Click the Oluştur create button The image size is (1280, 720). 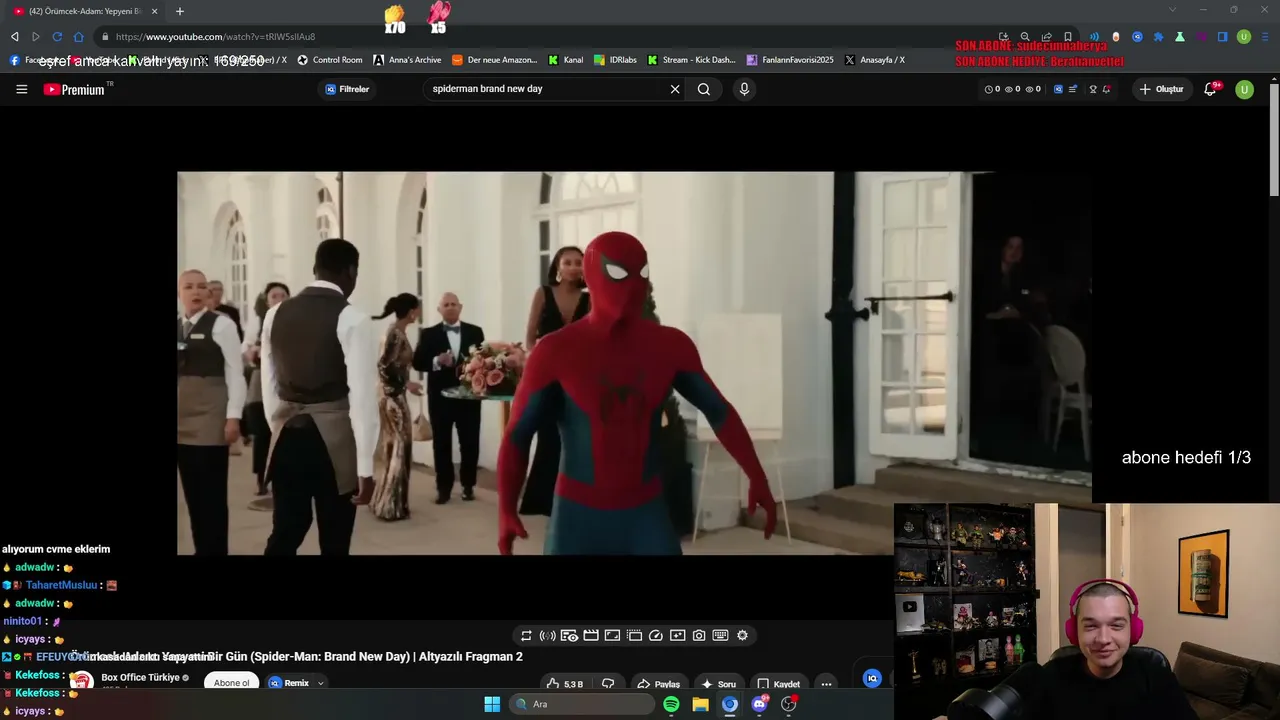(x=1161, y=89)
